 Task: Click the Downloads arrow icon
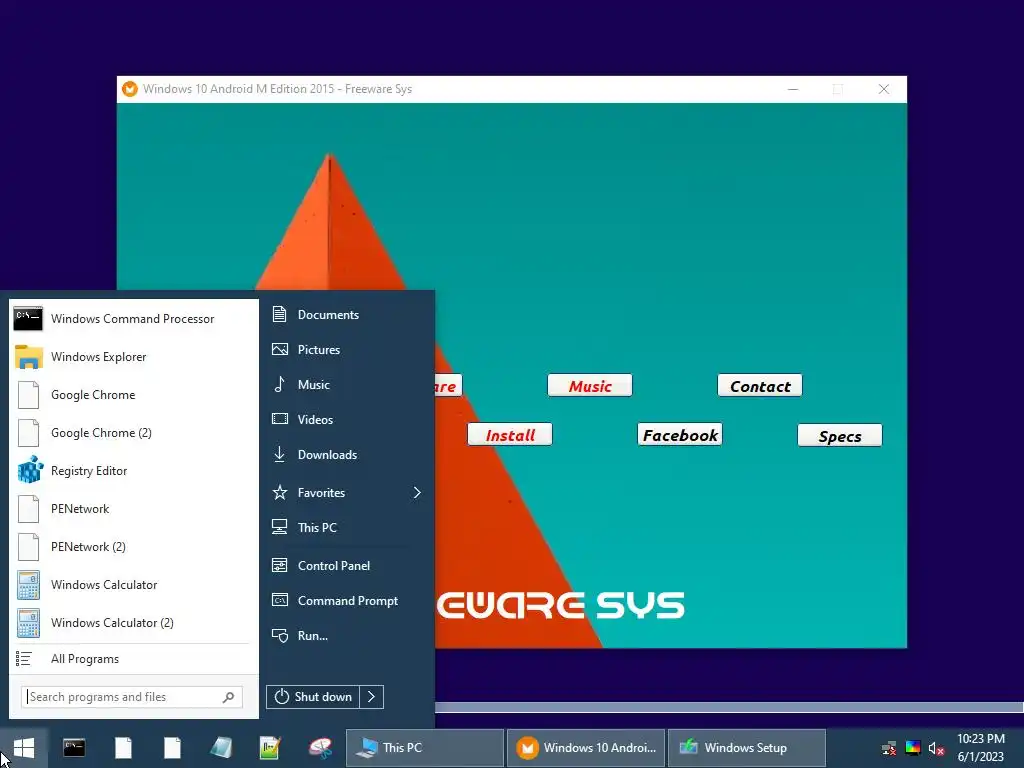[280, 454]
